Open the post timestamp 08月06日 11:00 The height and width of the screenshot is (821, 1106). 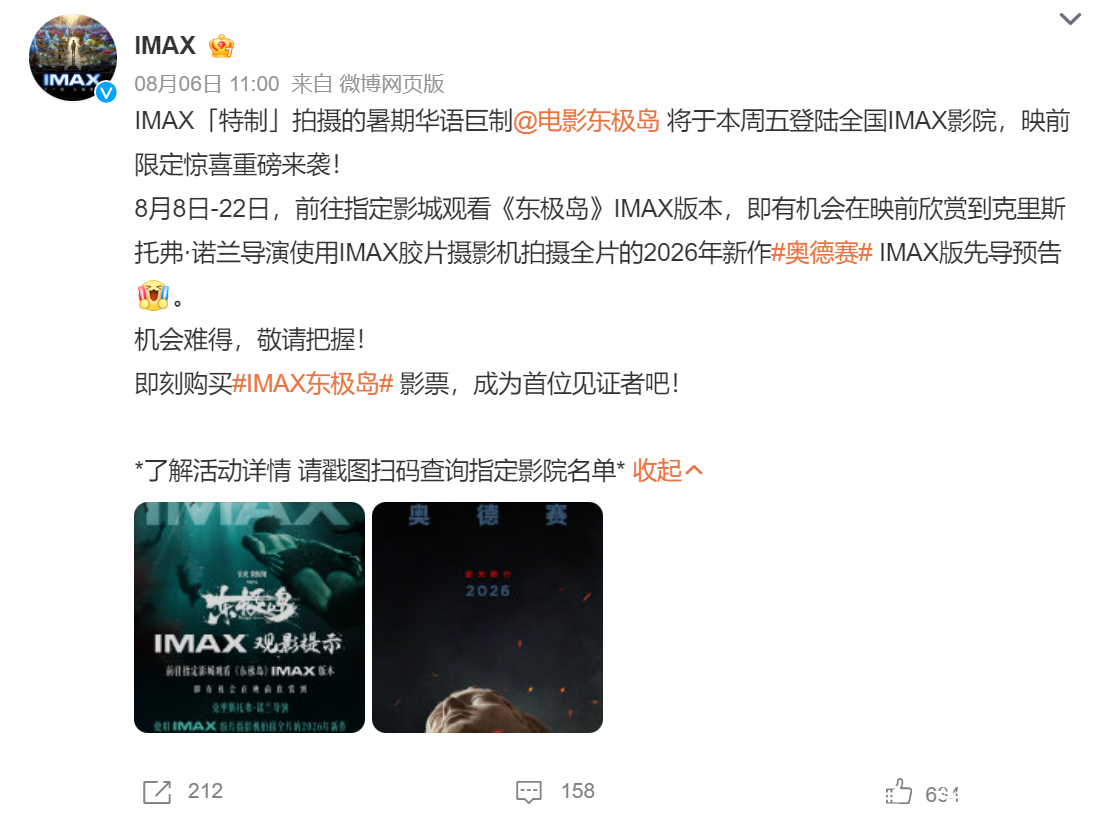point(207,84)
